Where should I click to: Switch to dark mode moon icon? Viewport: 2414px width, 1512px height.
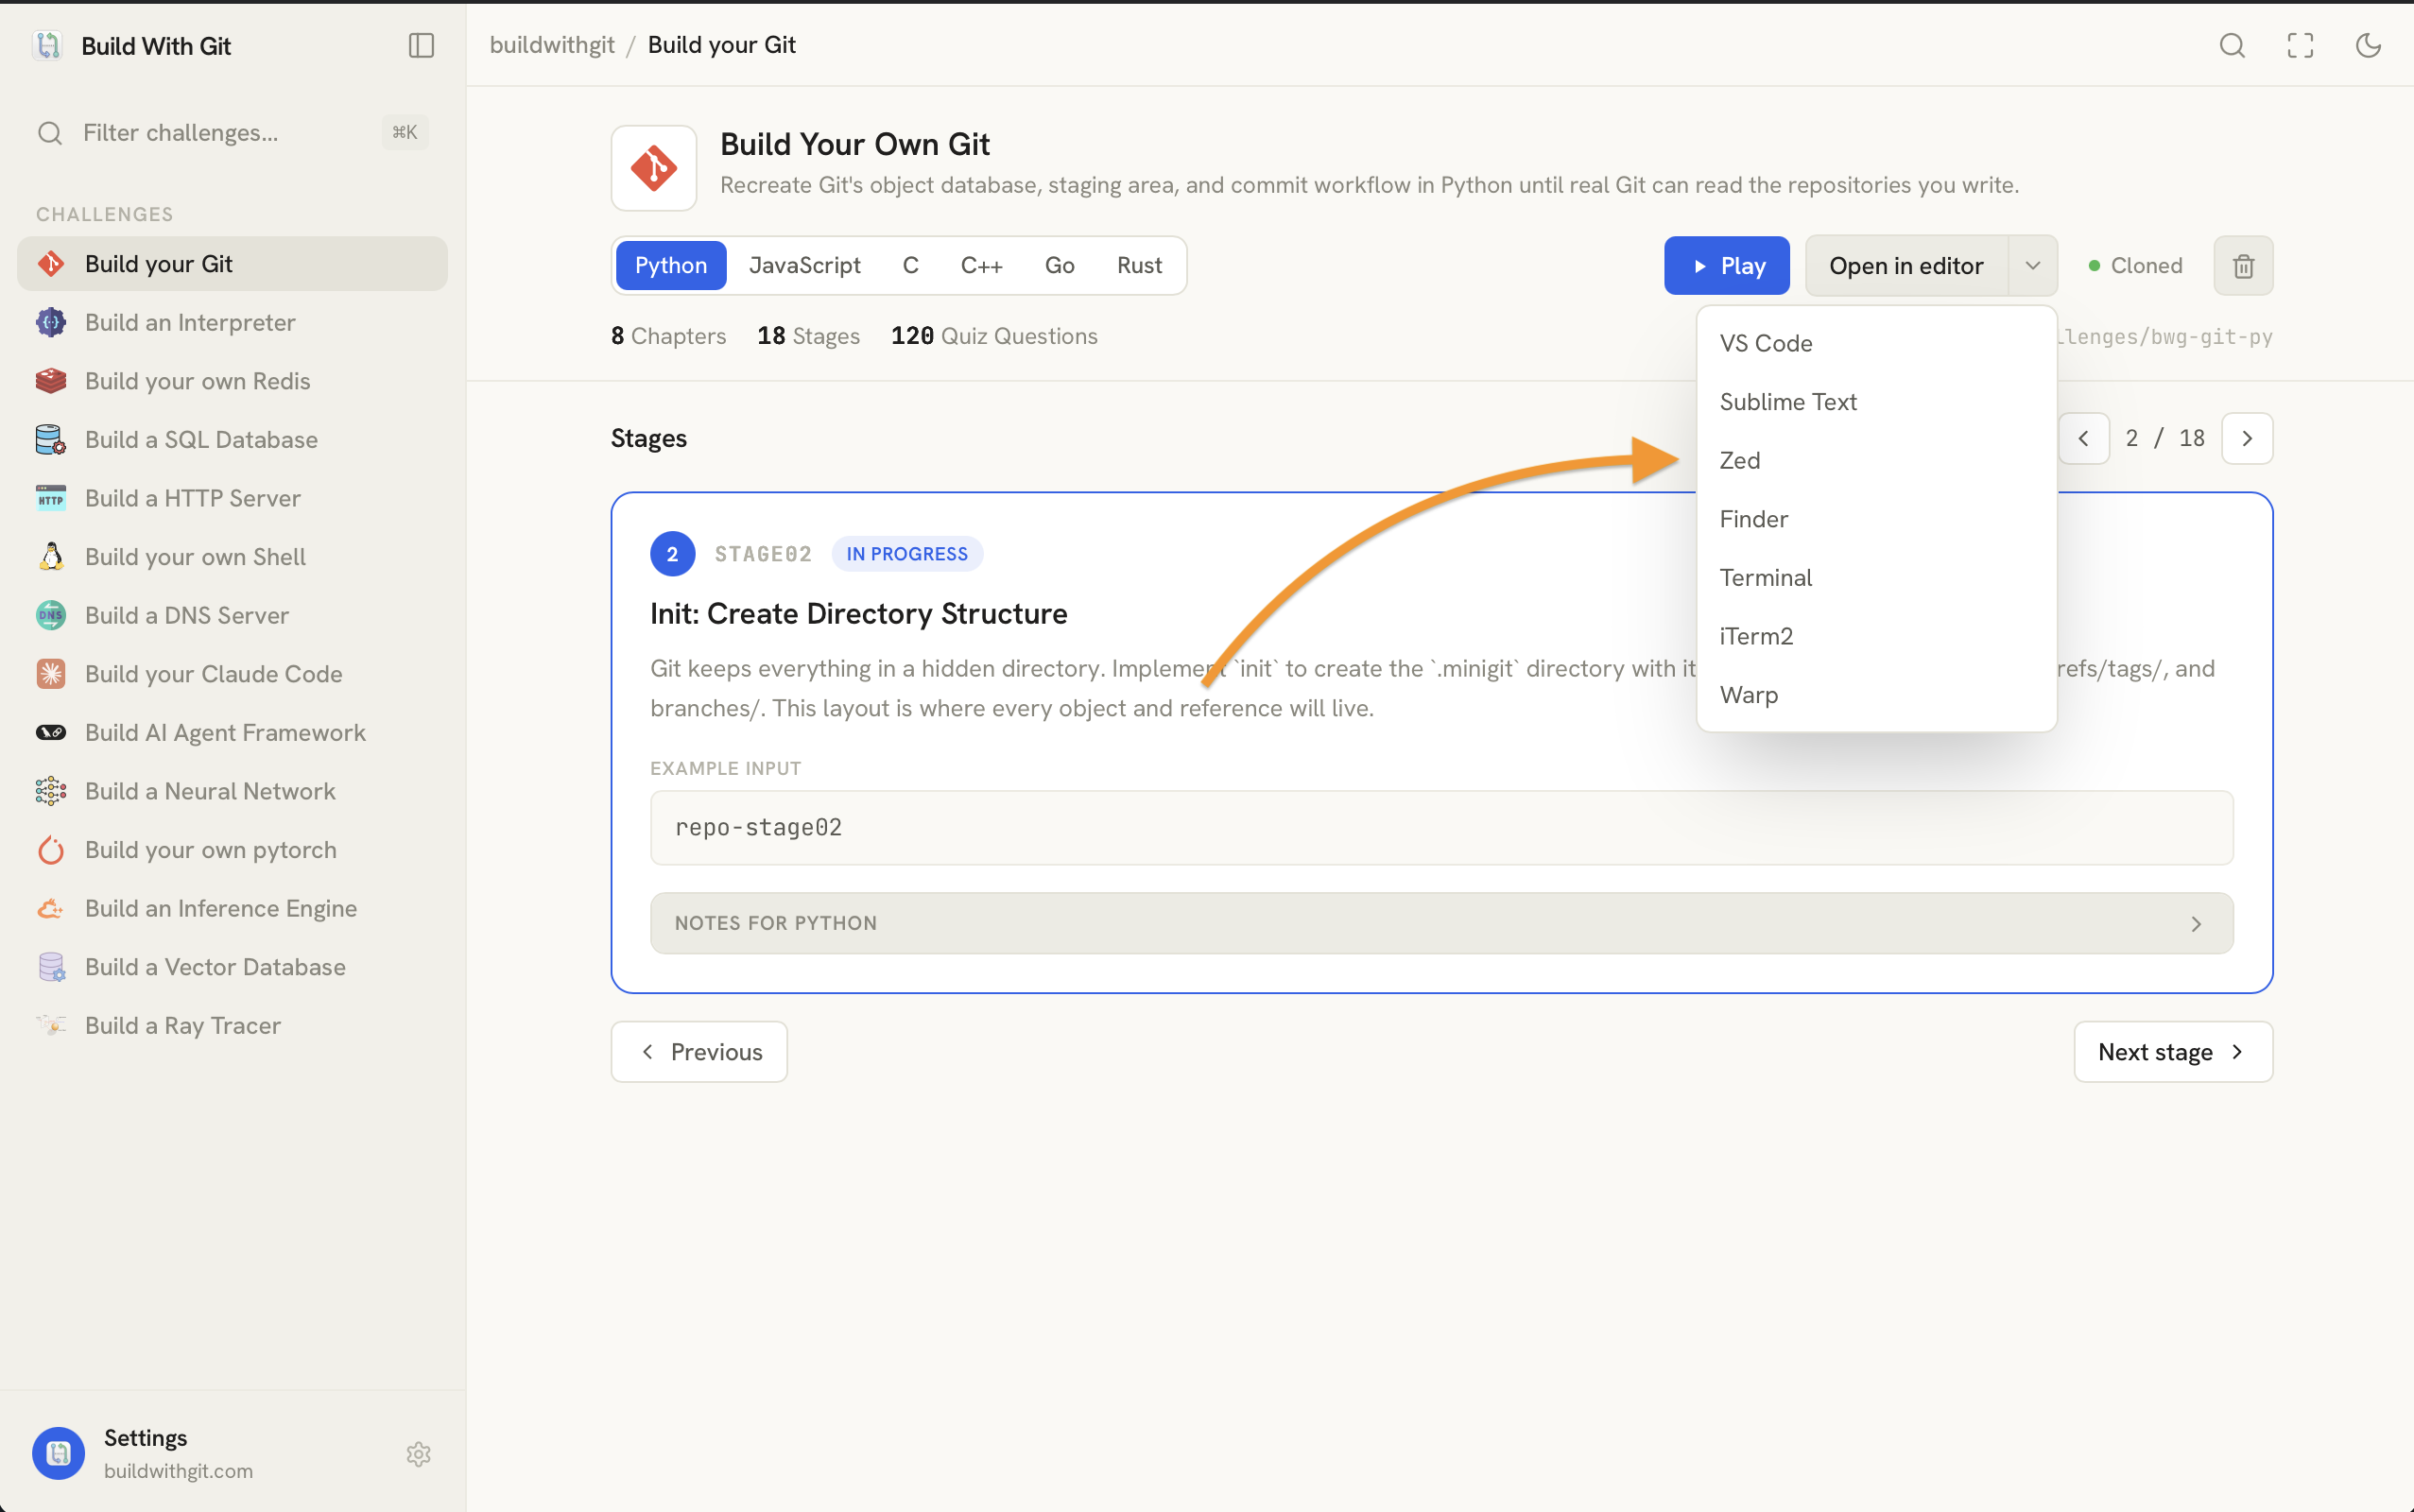point(2368,45)
